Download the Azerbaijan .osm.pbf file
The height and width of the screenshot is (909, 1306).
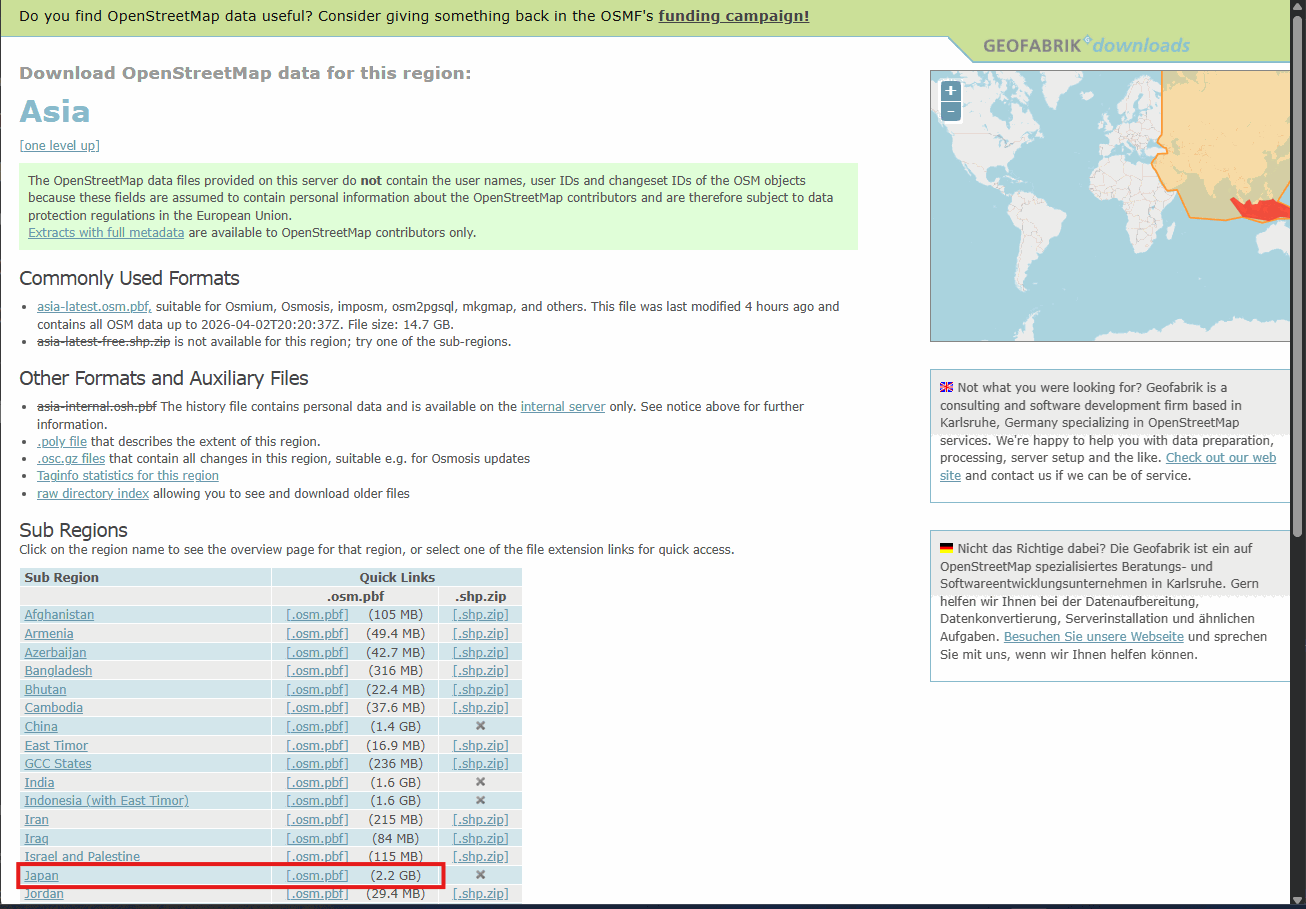(317, 653)
